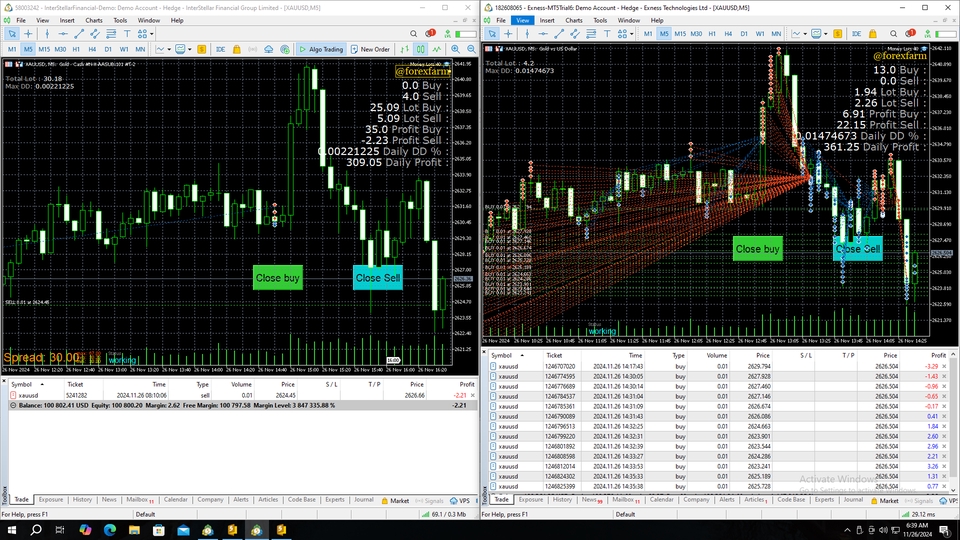Open Tools menu in Exness window
This screenshot has height=540, width=960.
tap(600, 20)
